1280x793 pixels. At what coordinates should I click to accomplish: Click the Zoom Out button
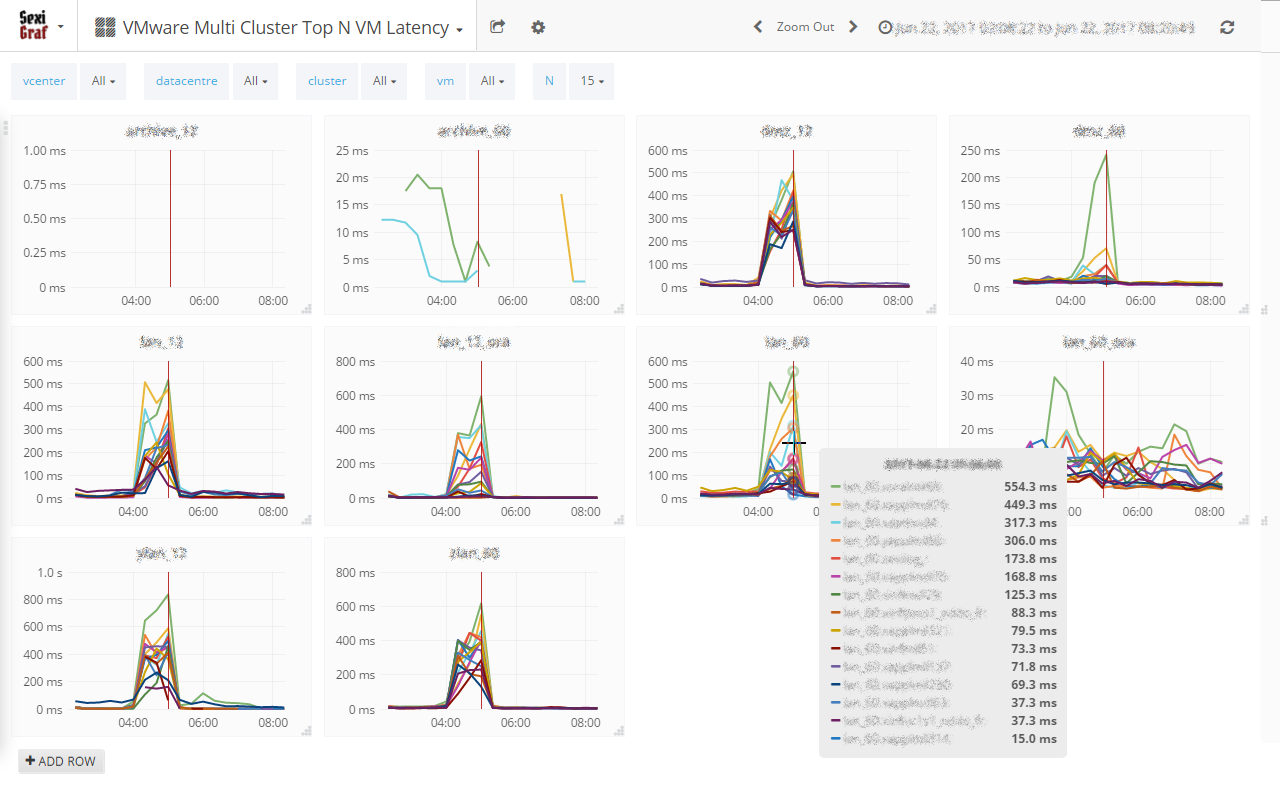click(x=805, y=27)
